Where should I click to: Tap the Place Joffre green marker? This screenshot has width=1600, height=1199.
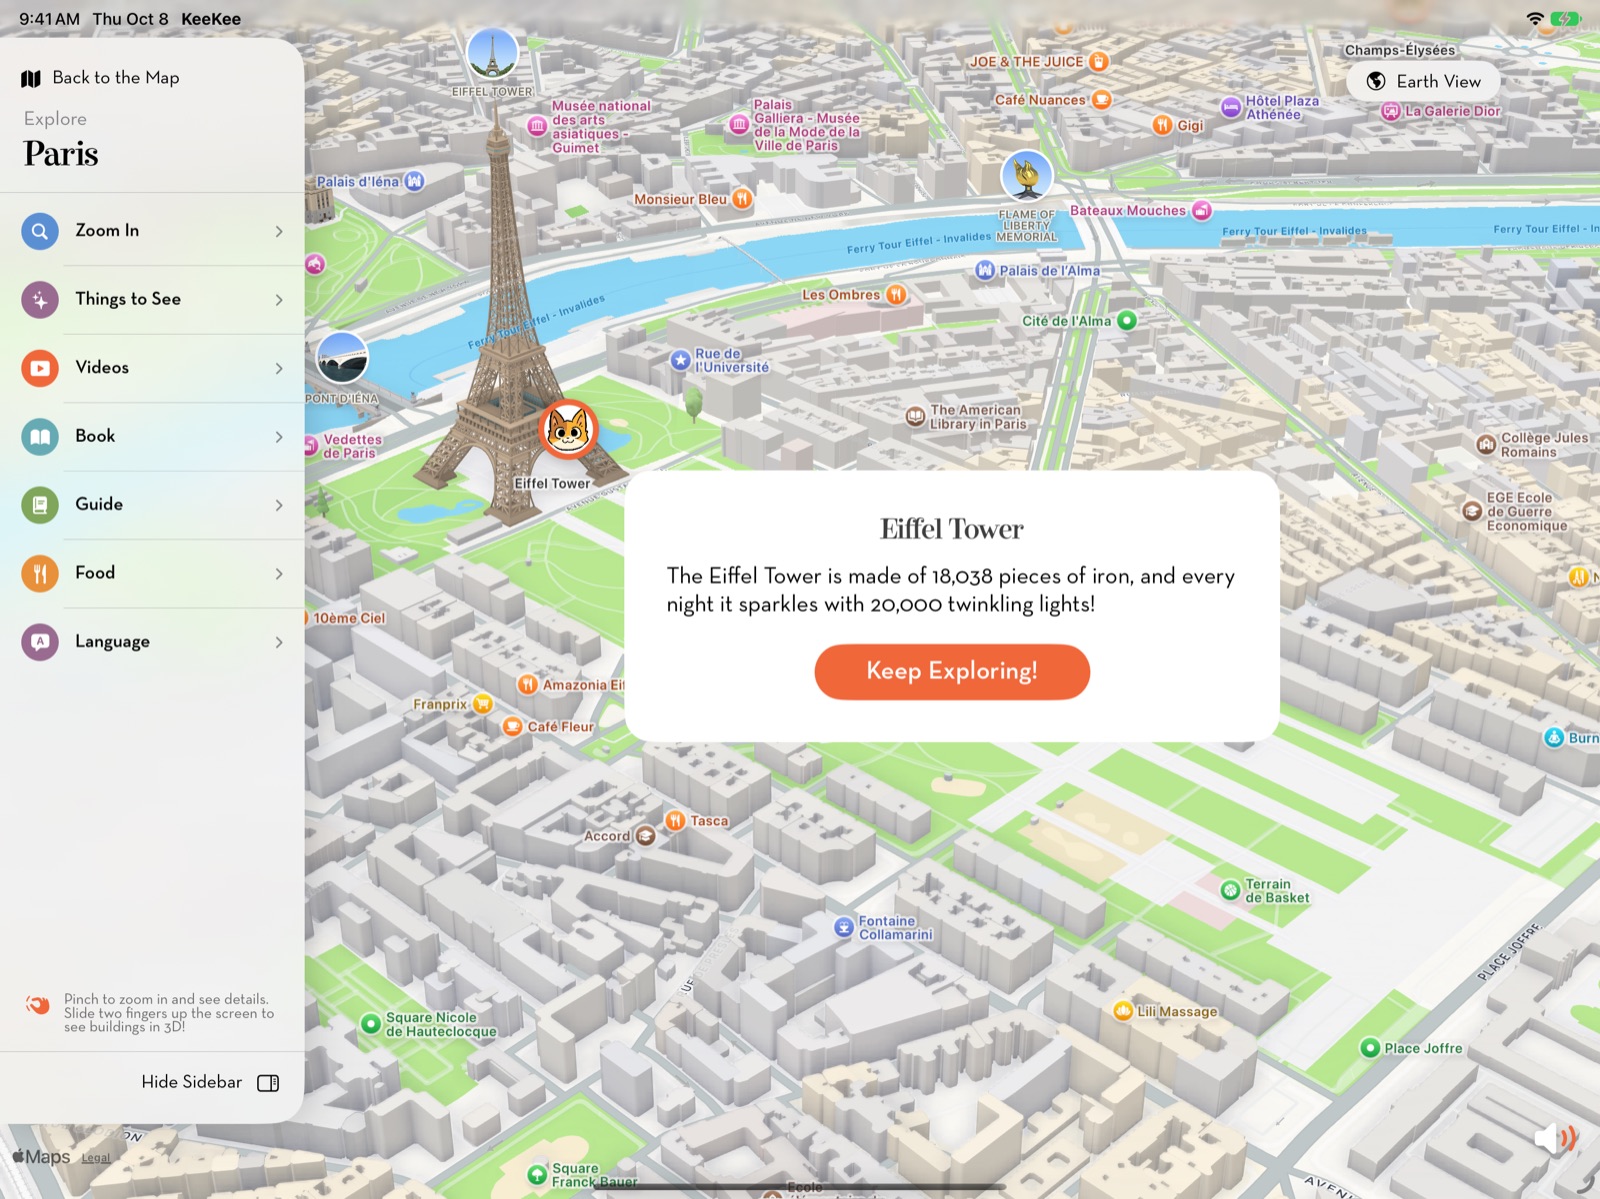[x=1370, y=1048]
